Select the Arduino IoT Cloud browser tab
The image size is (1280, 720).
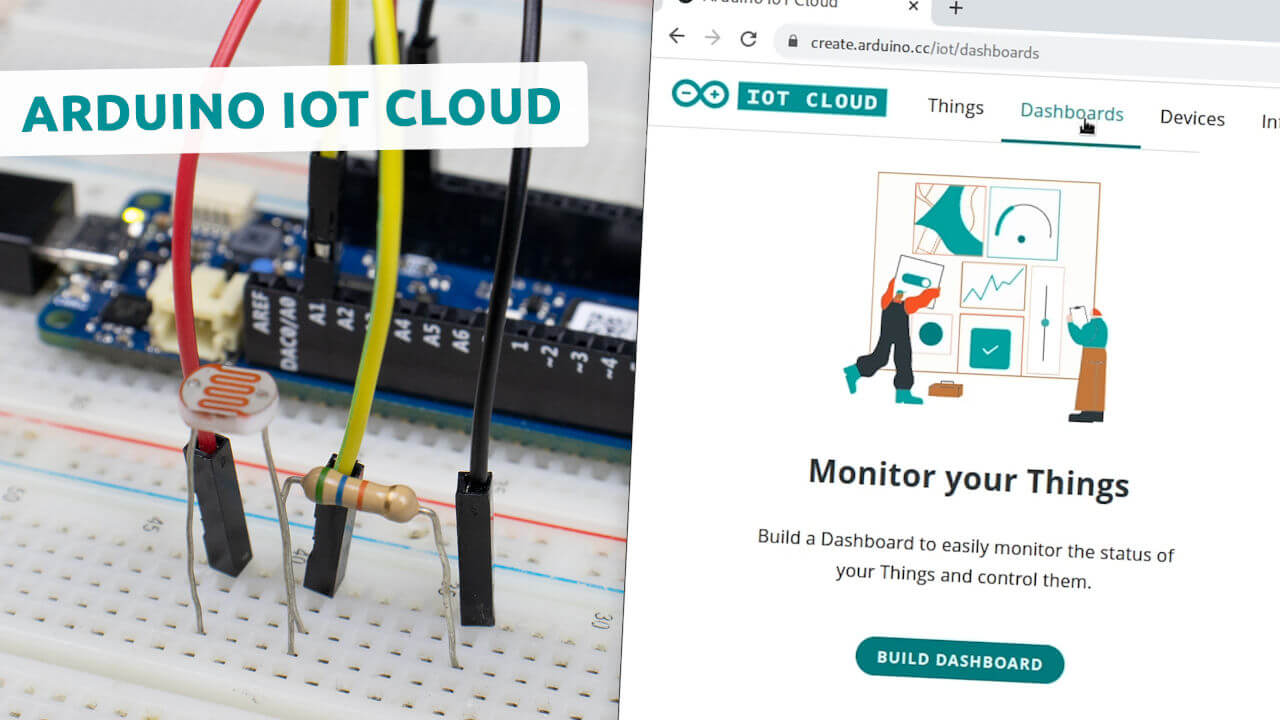[x=800, y=7]
